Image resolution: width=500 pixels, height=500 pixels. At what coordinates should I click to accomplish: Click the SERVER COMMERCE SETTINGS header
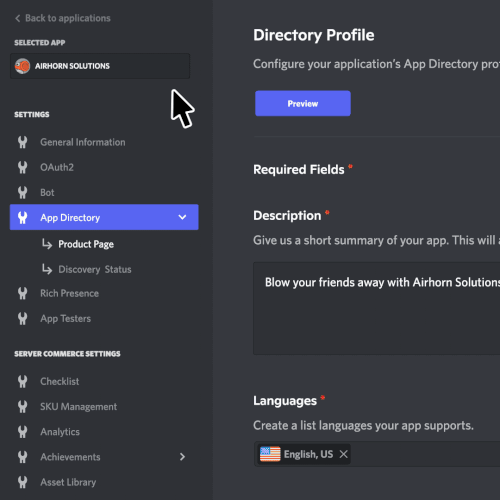[x=67, y=354]
